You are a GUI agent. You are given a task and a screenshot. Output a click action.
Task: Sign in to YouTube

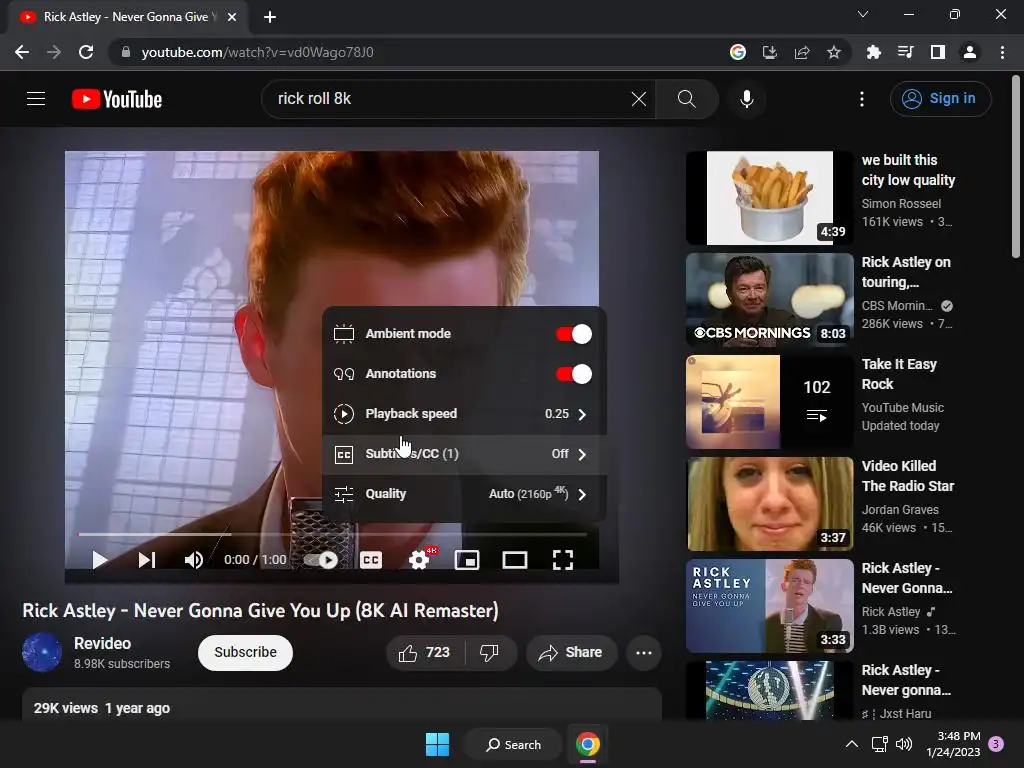click(x=940, y=99)
